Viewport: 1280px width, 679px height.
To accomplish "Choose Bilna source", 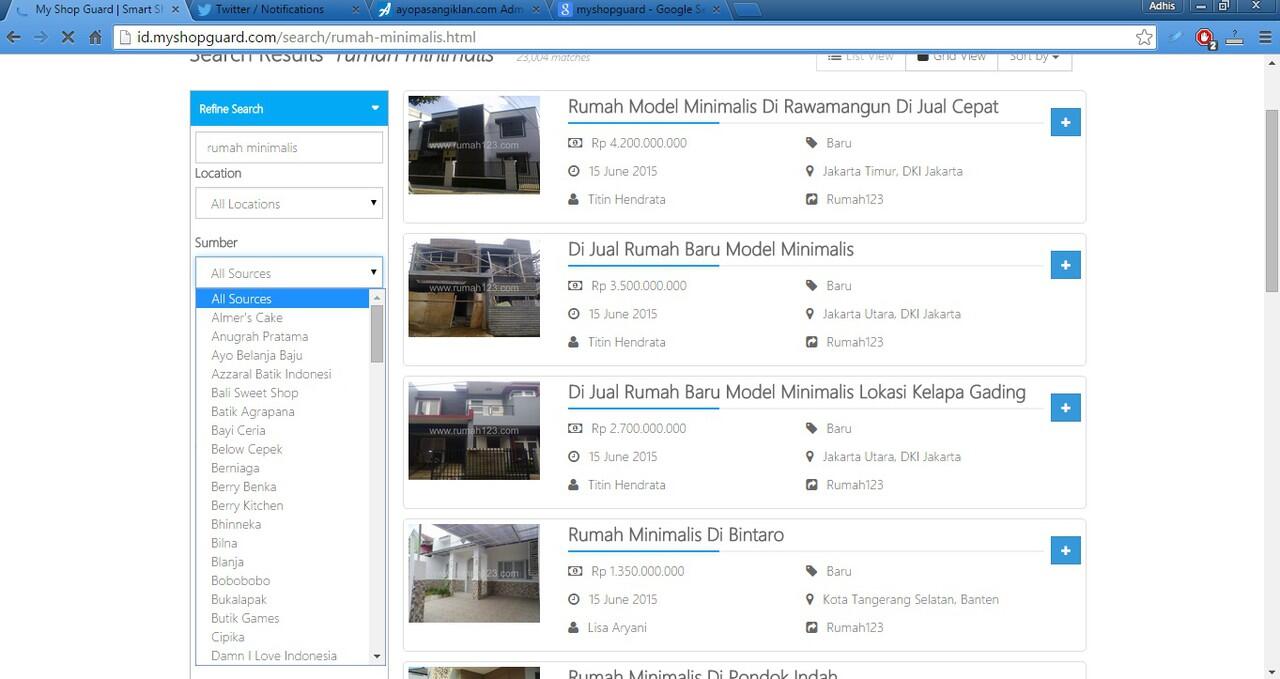I will [x=283, y=543].
